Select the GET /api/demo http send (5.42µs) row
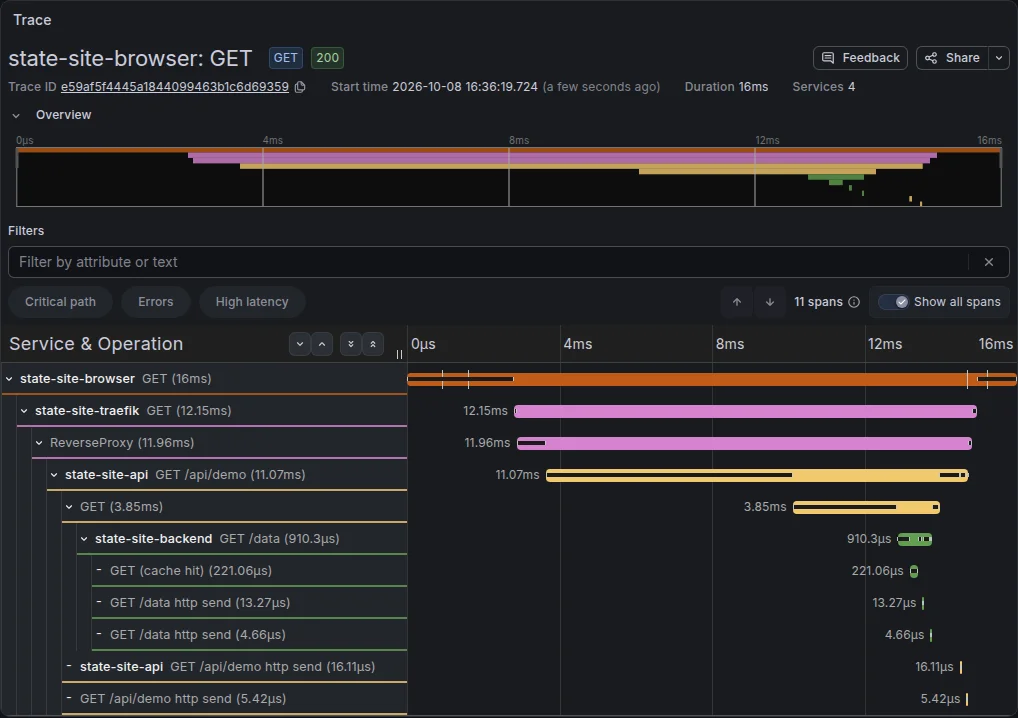 [x=234, y=699]
